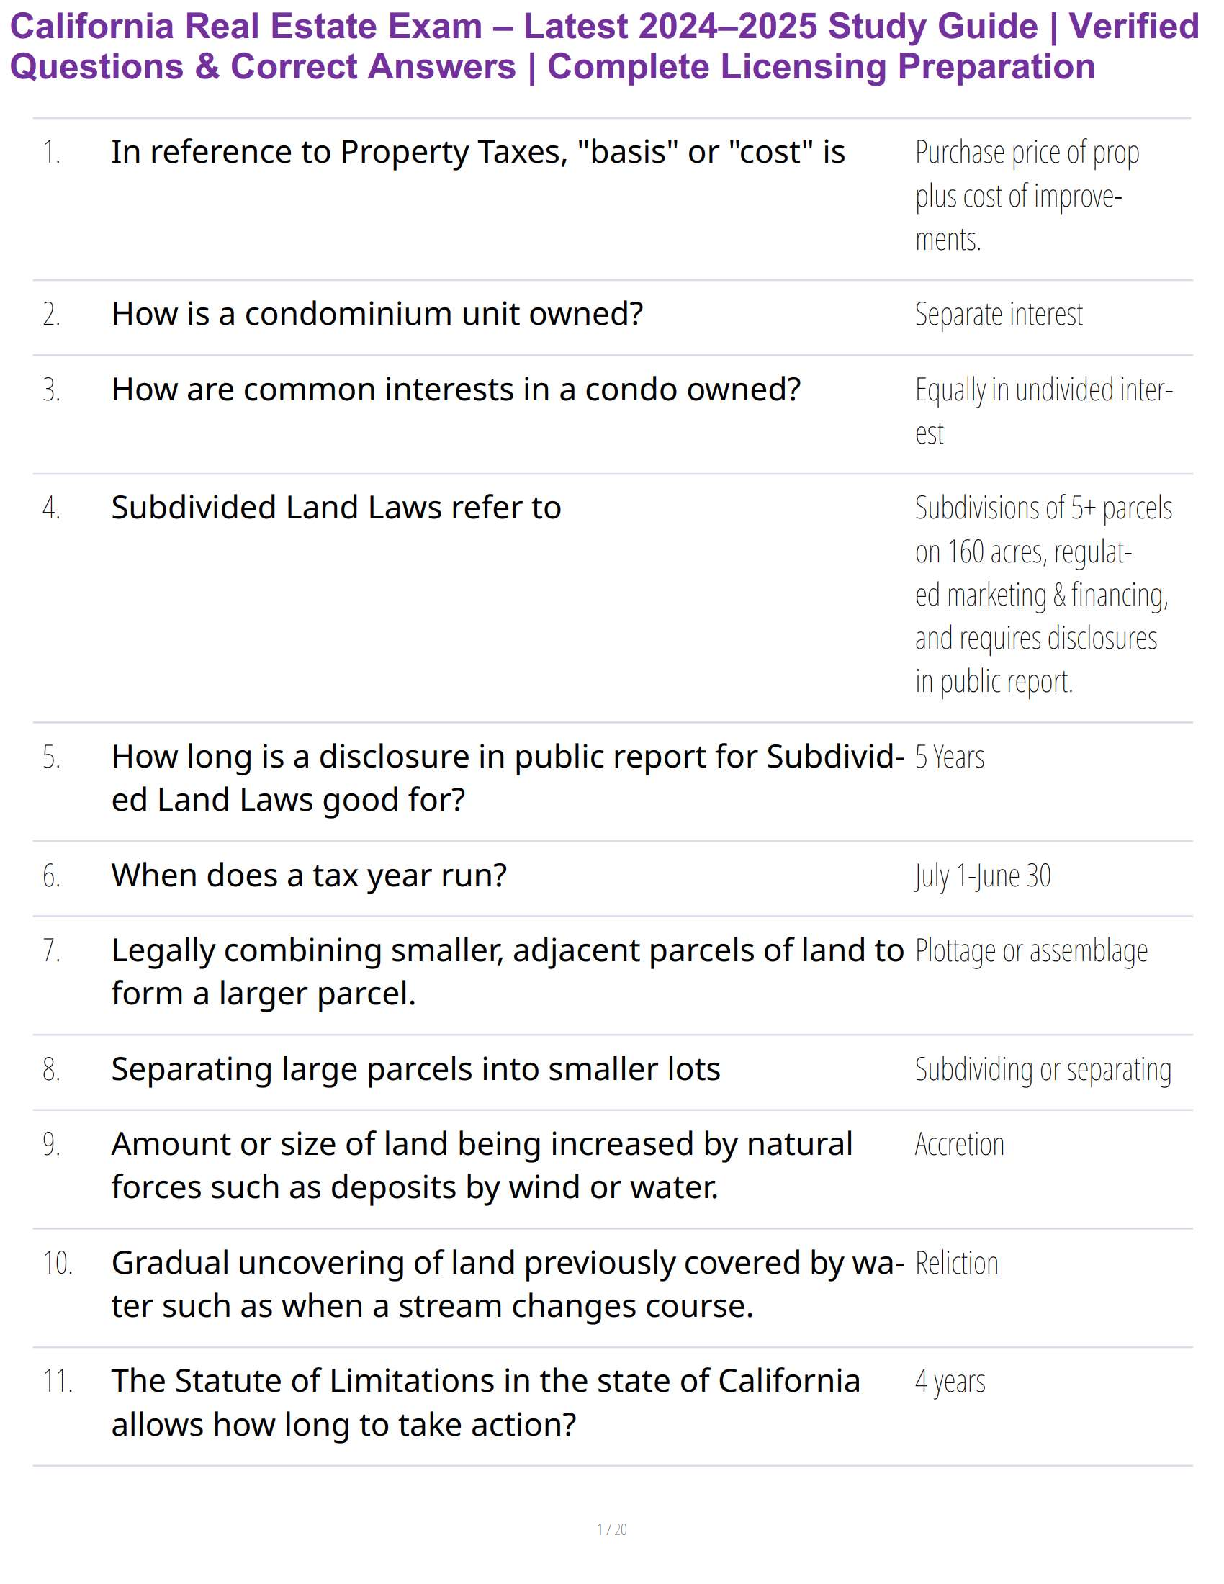Click the Statute of Limitations question

click(485, 1402)
